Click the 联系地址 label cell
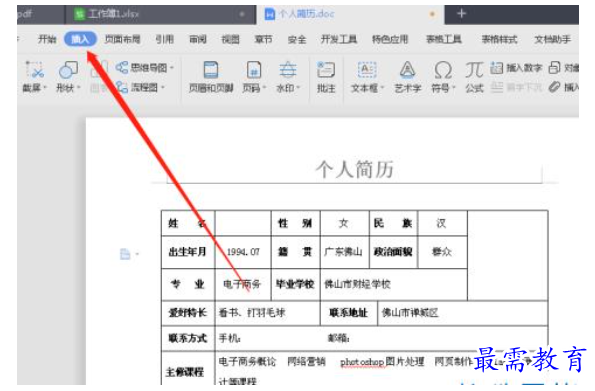This screenshot has width=595, height=391. click(x=349, y=313)
